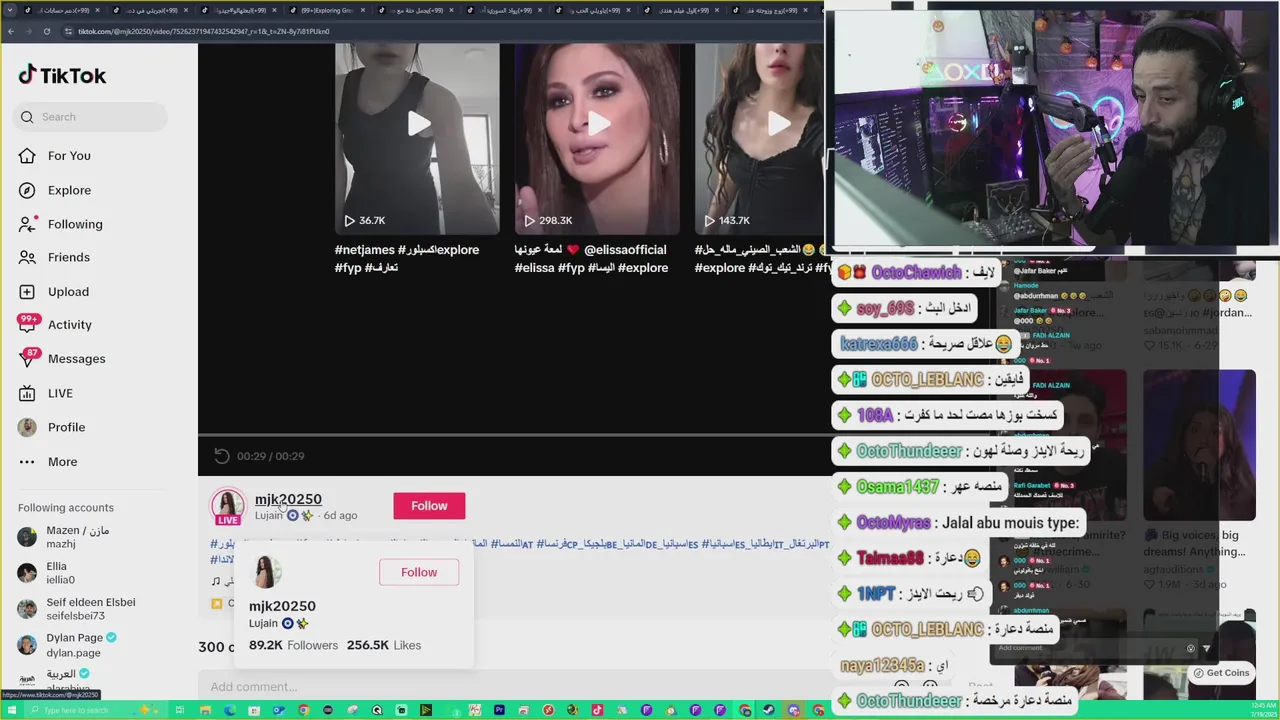This screenshot has width=1280, height=720.
Task: Expand the More menu in sidebar
Action: 62,461
